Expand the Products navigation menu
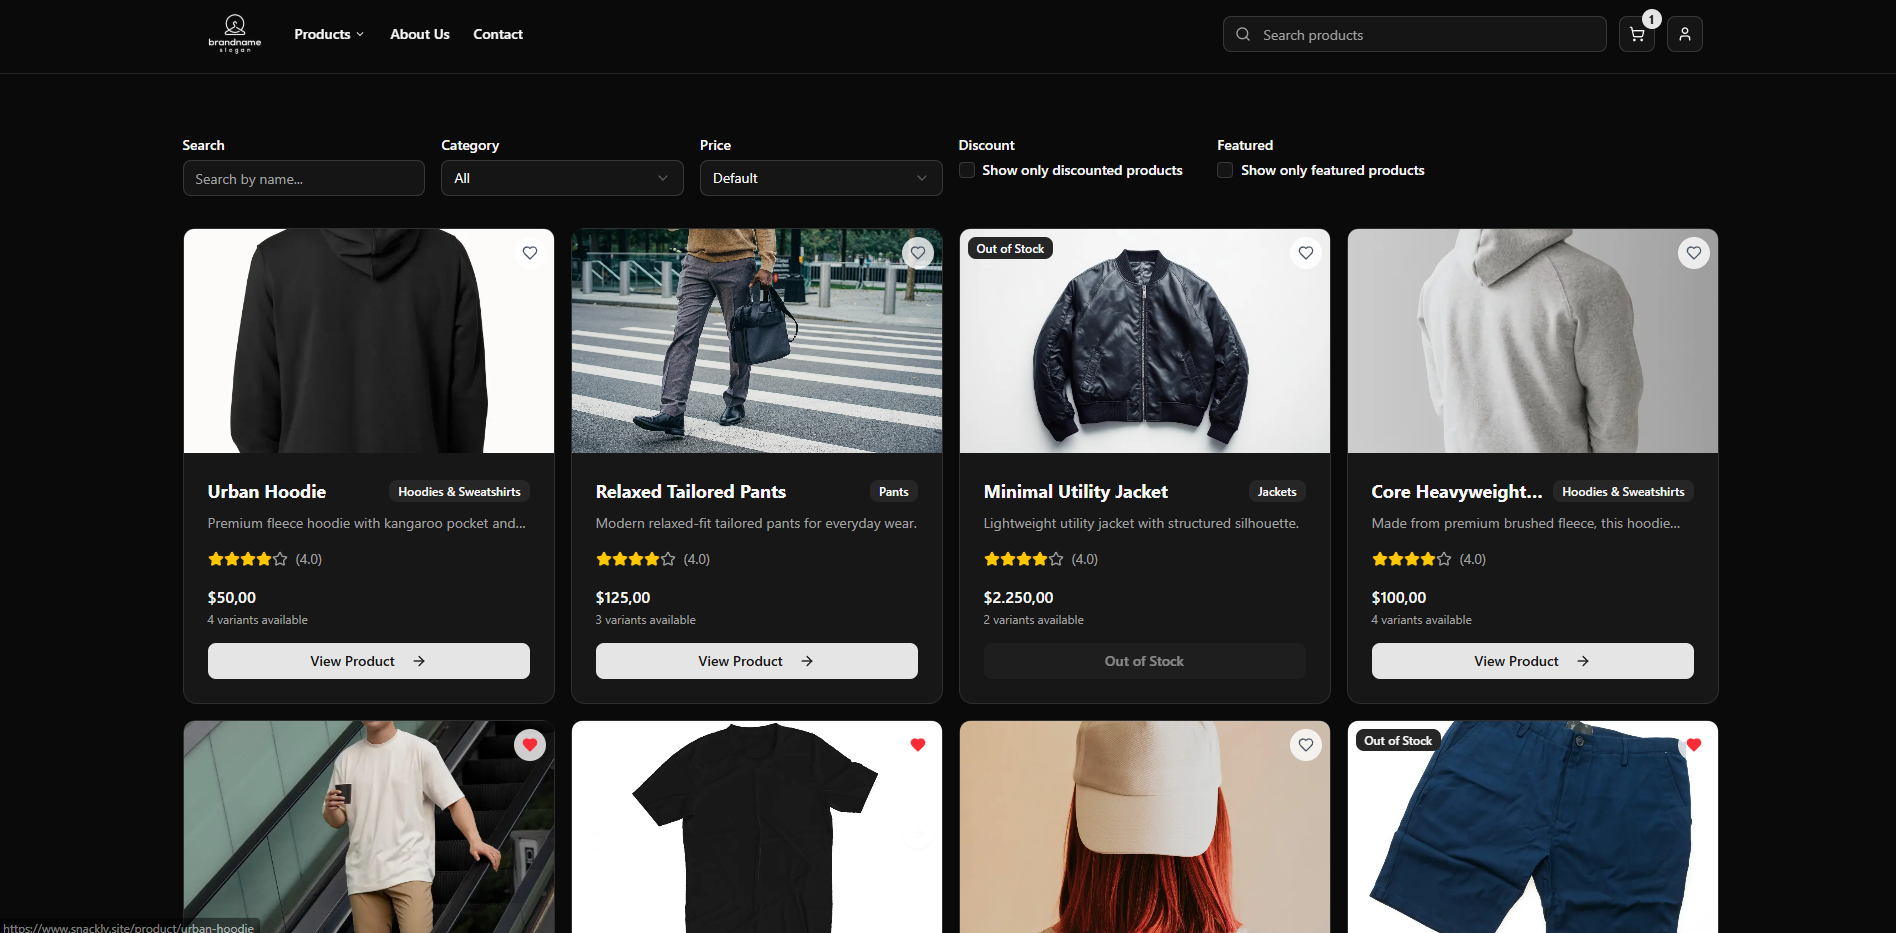Screen dimensions: 1896x933 pos(329,34)
